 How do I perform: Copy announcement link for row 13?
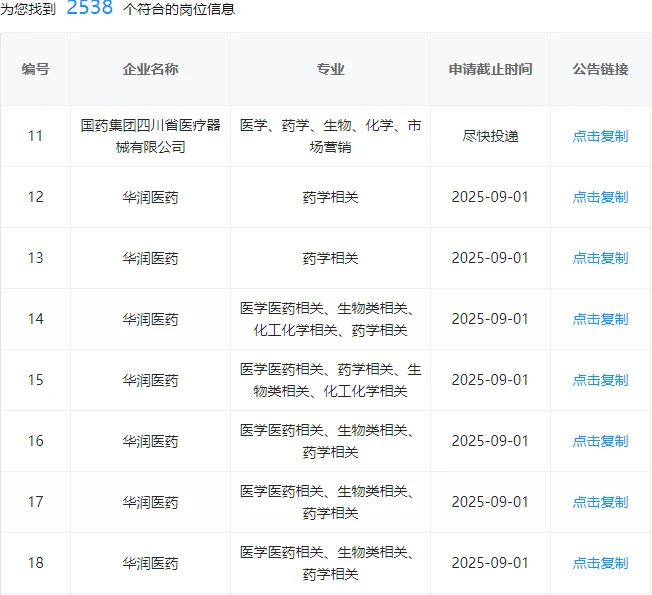click(x=600, y=258)
